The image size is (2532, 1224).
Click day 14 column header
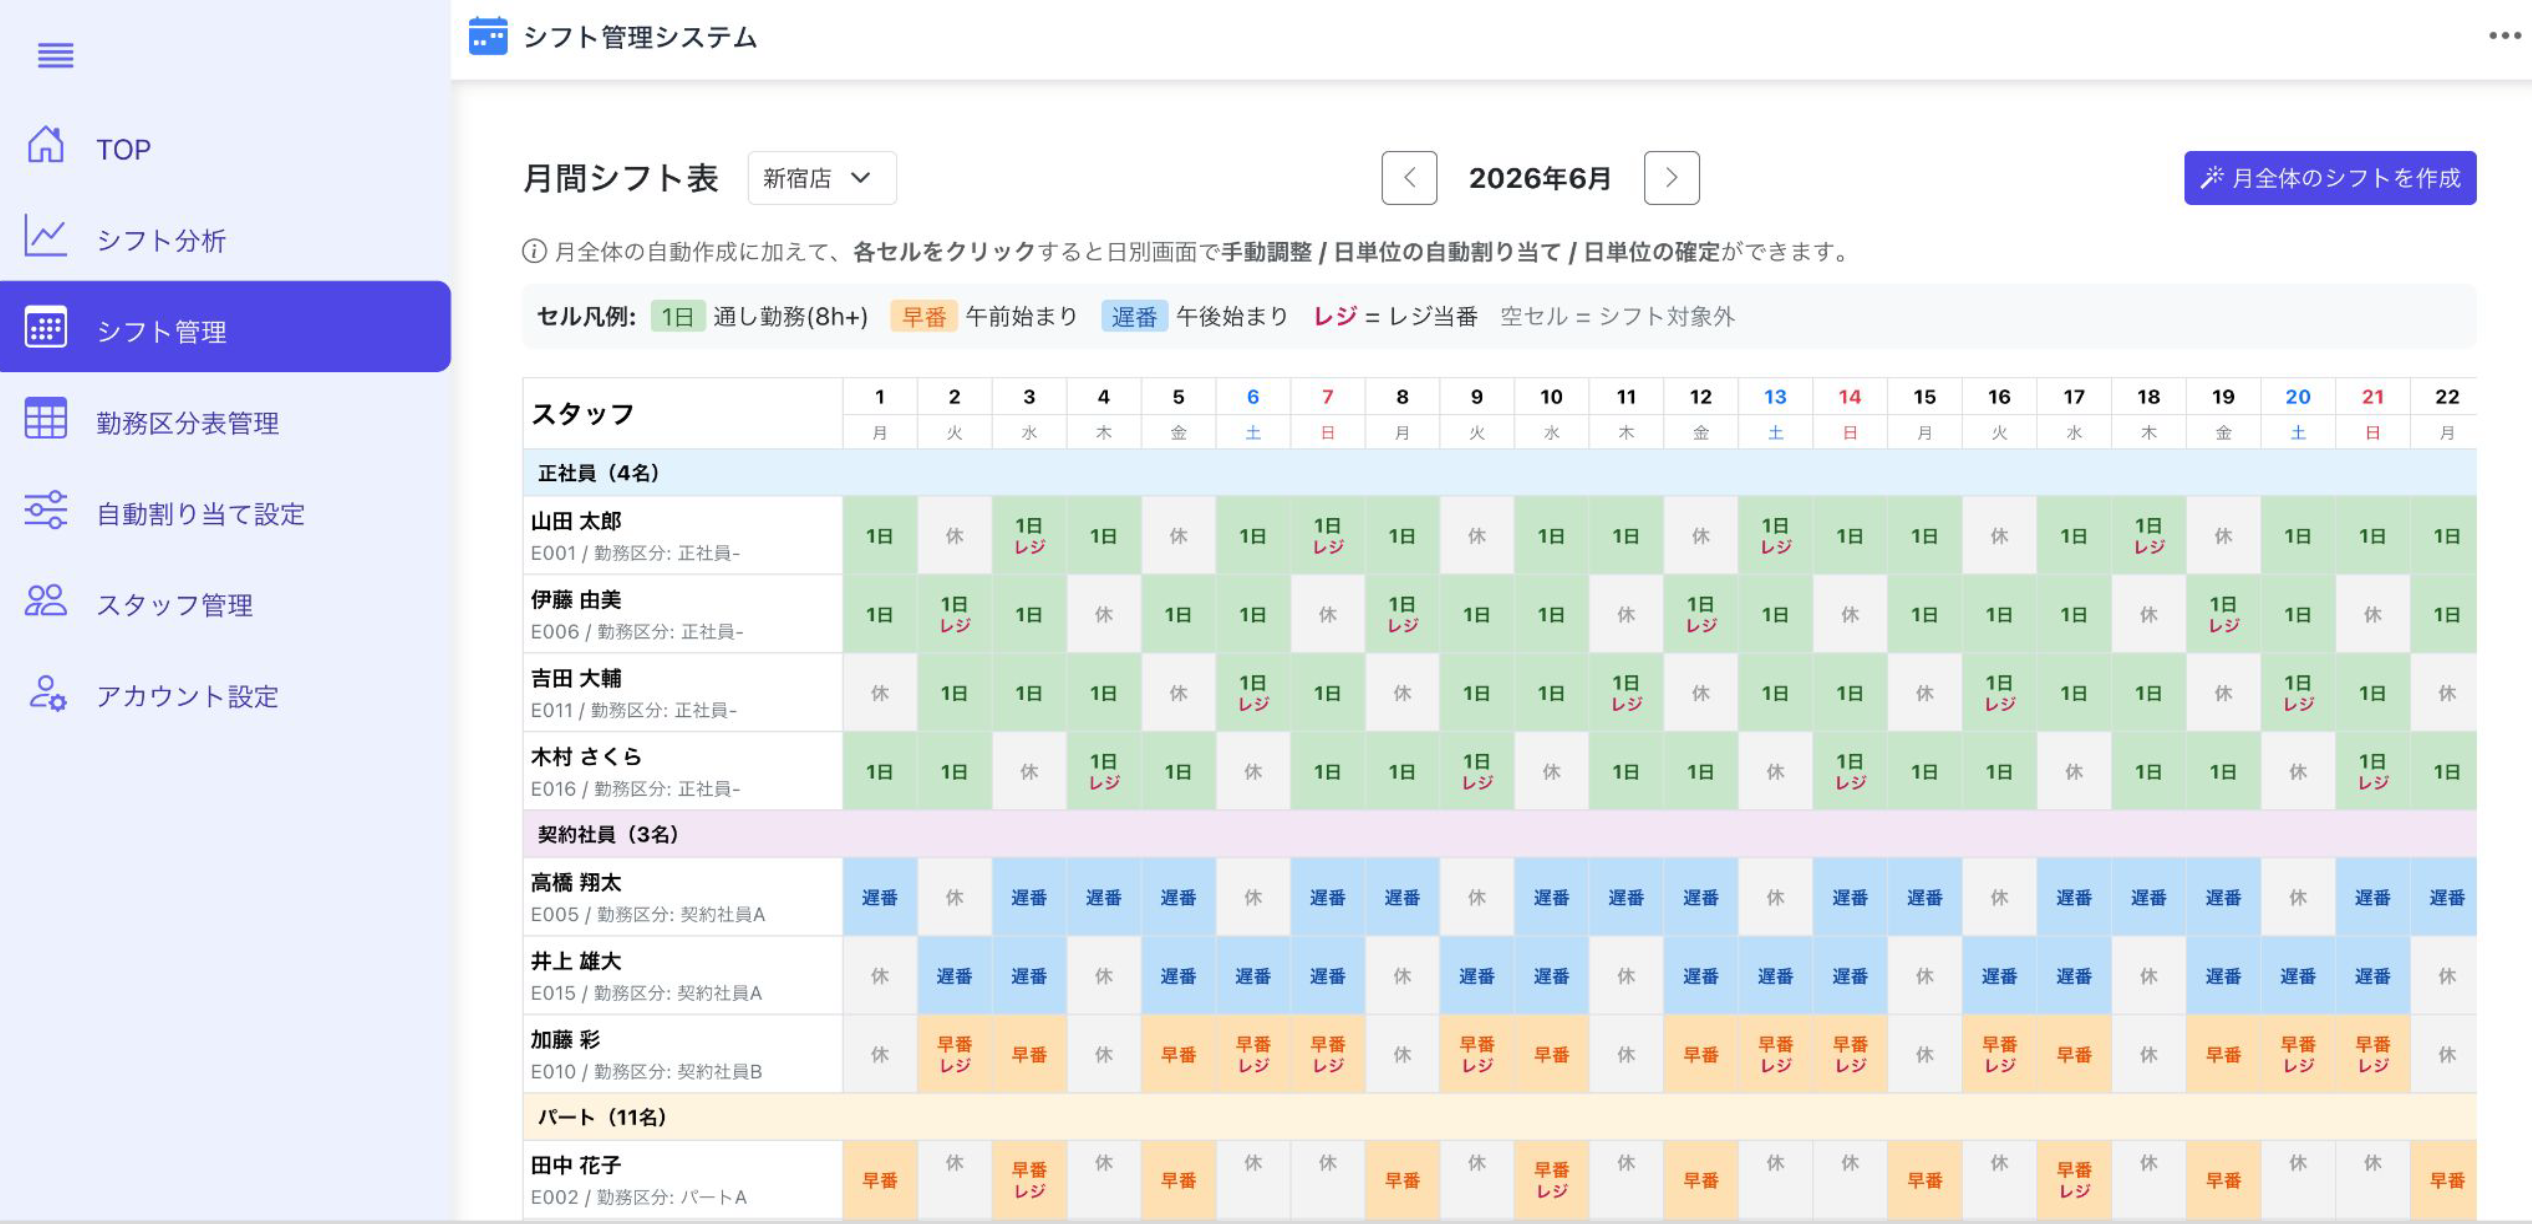click(x=1850, y=413)
